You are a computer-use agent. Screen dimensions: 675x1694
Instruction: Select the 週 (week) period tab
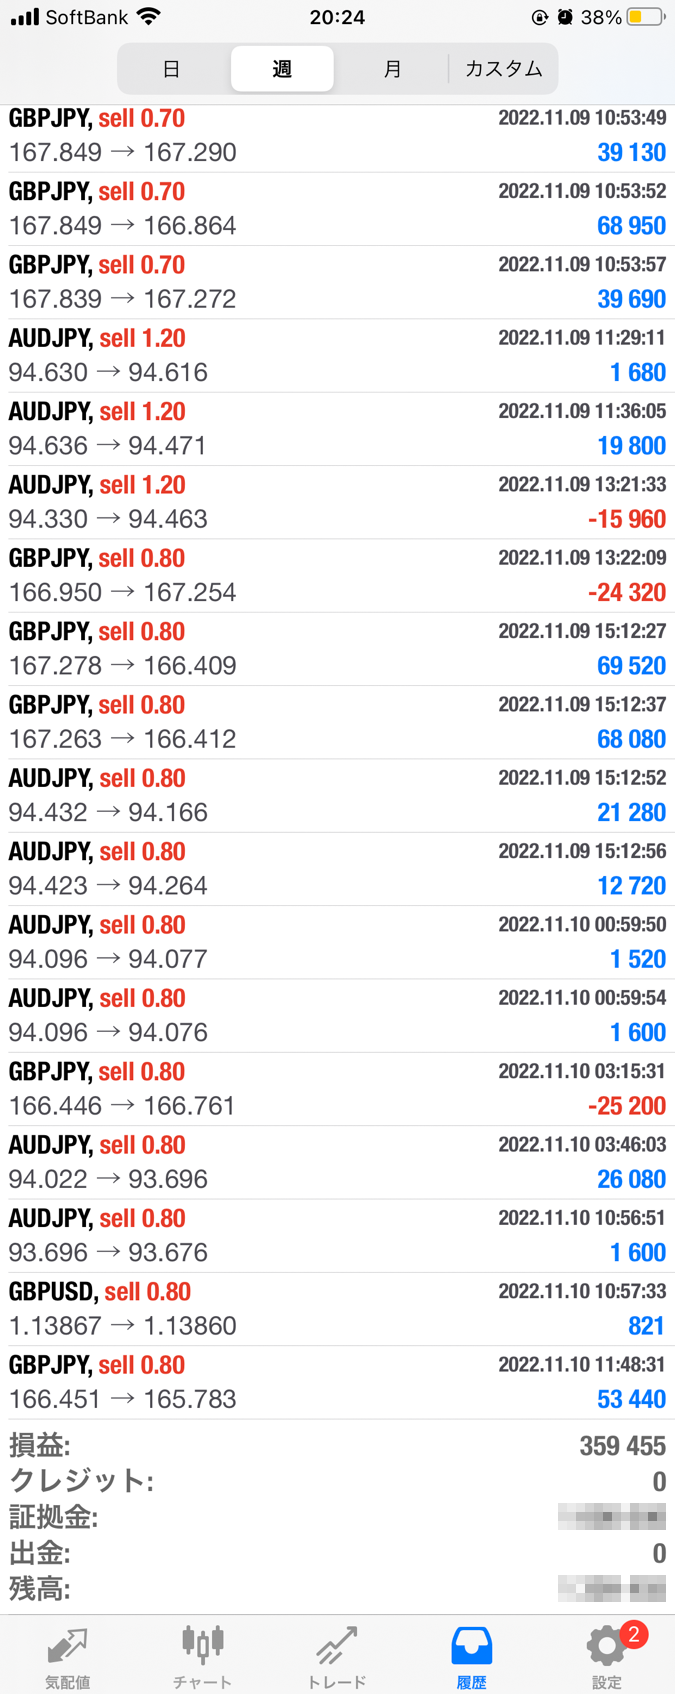point(282,69)
